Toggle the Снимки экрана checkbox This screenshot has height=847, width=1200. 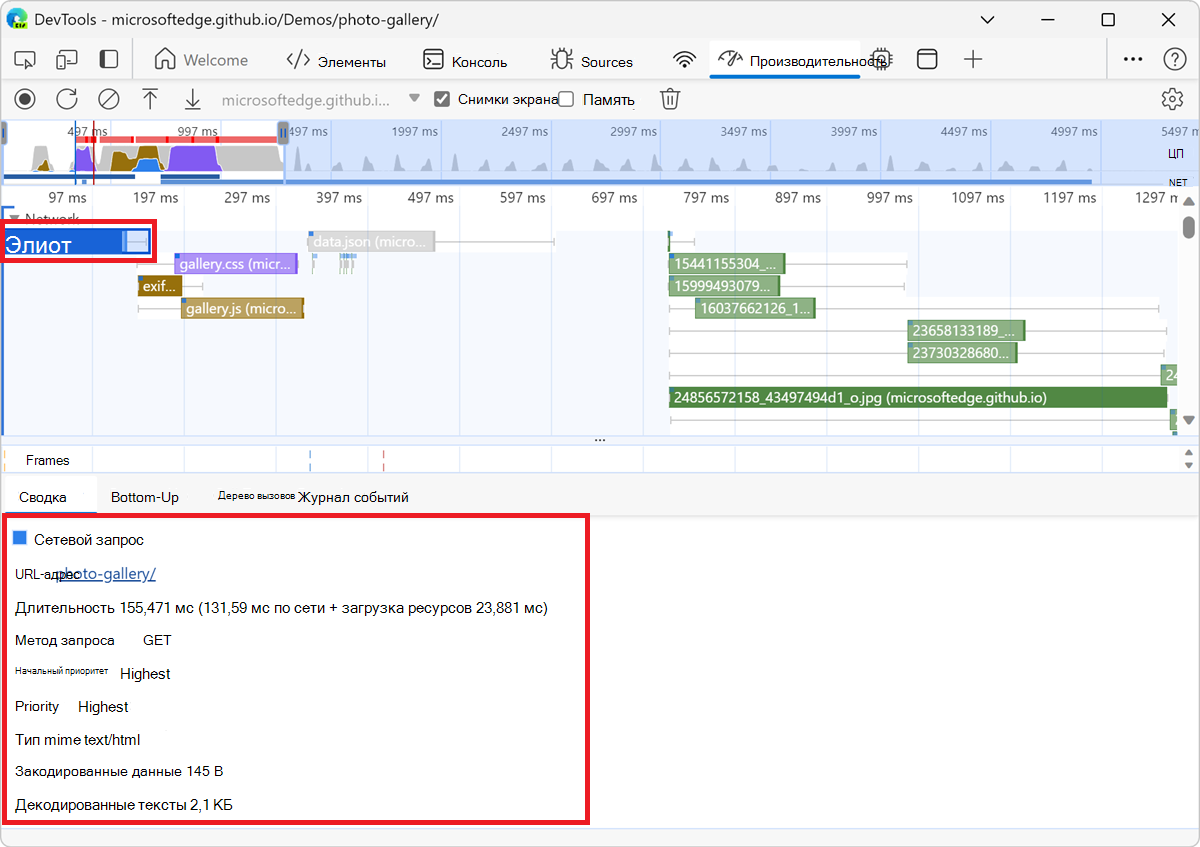(442, 99)
